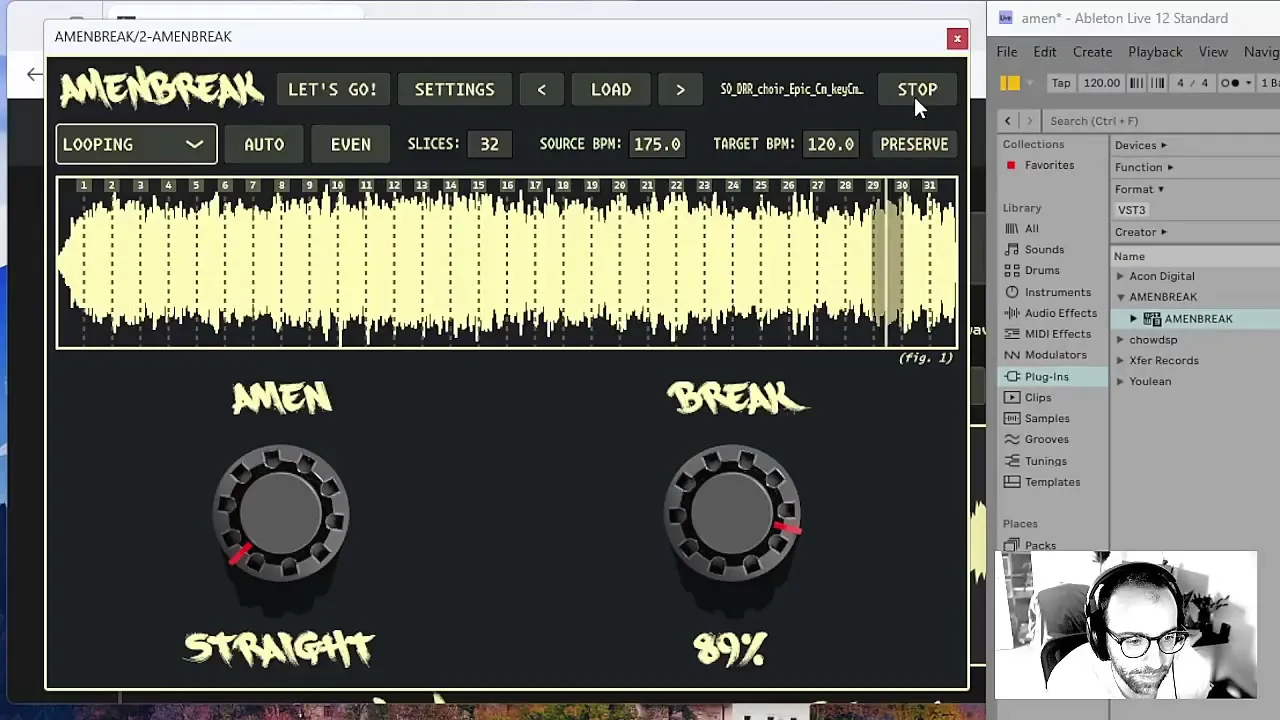Toggle AUTO slicing mode
This screenshot has height=720, width=1280.
tap(264, 144)
